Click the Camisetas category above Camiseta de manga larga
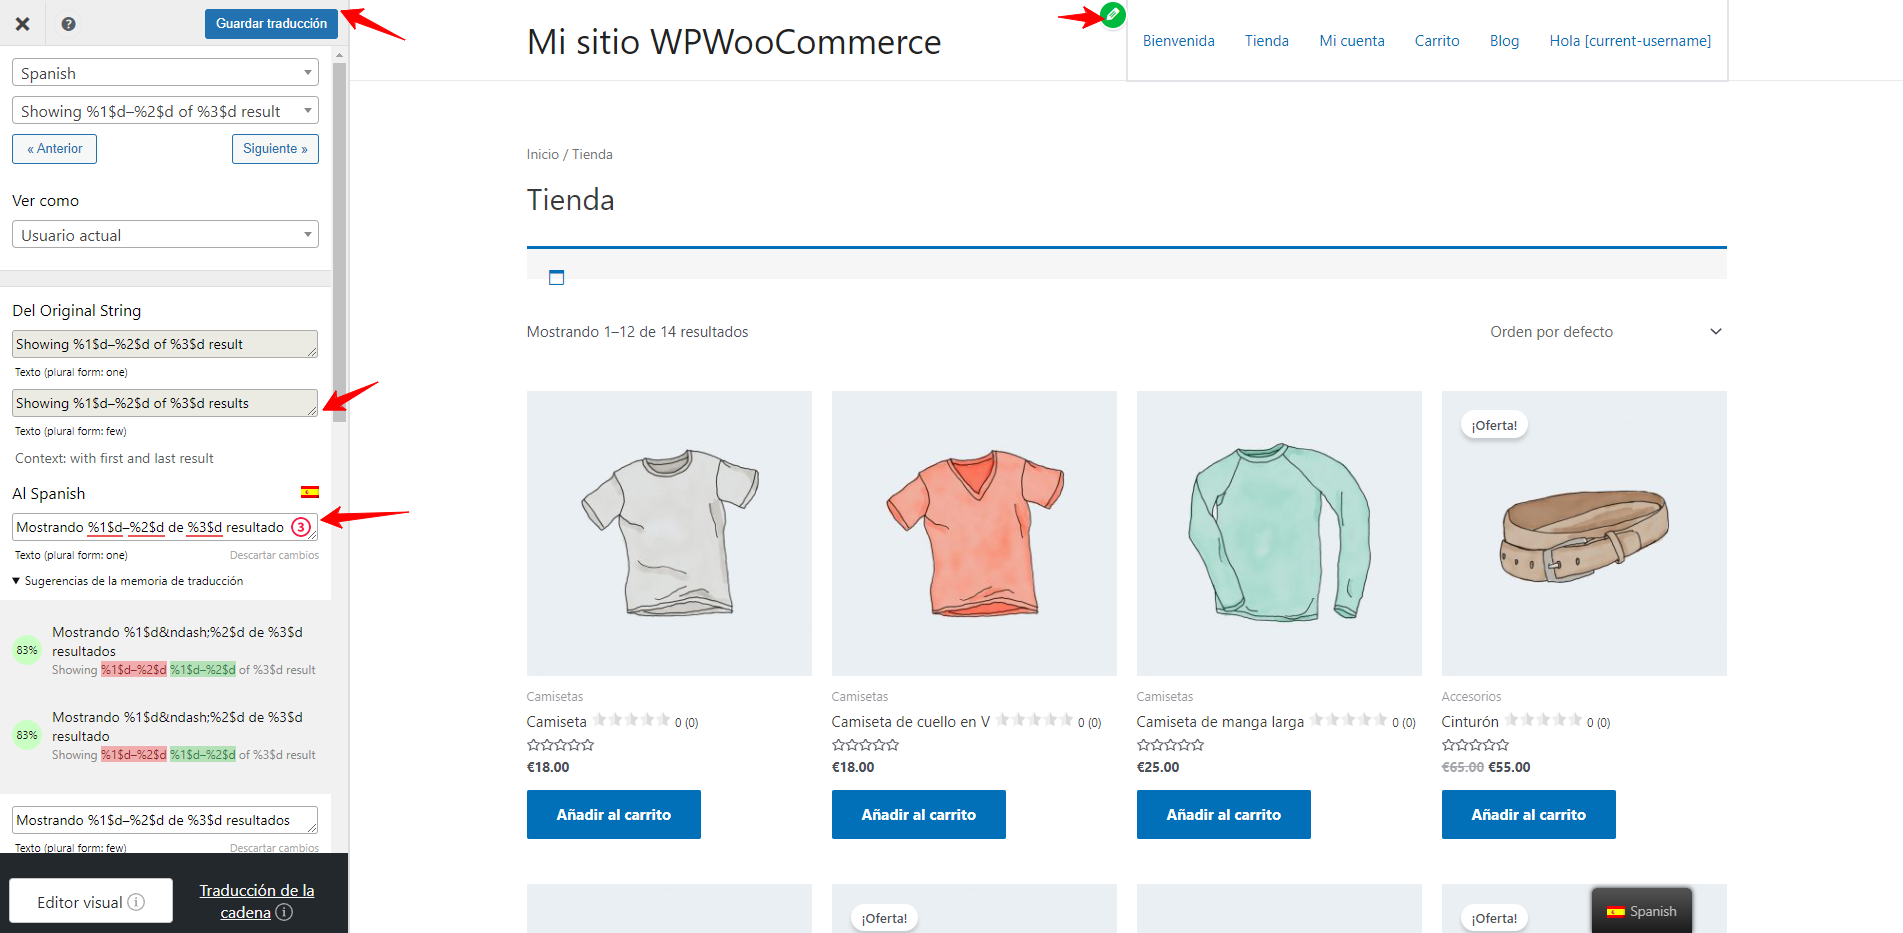Image resolution: width=1903 pixels, height=933 pixels. [1164, 697]
